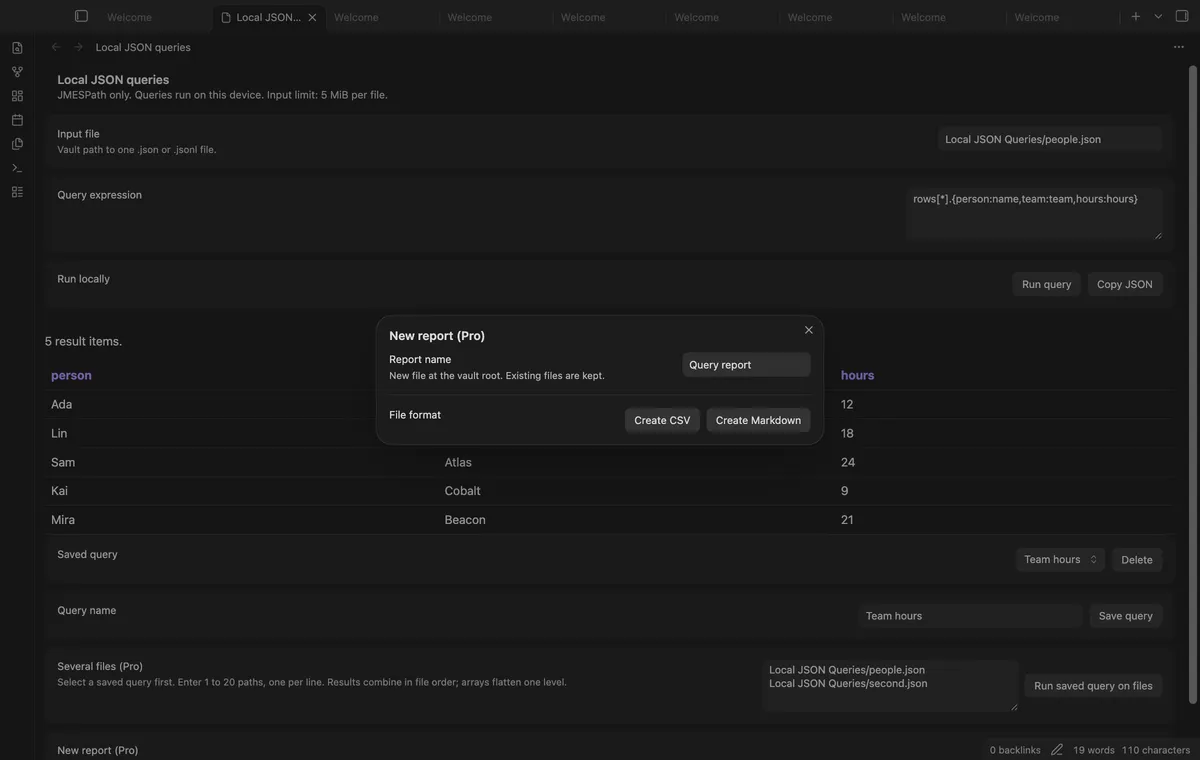Screen dimensions: 1200x760
Task: Switch to Welcome tab left of Local JSON
Action: pyautogui.click(x=129, y=17)
